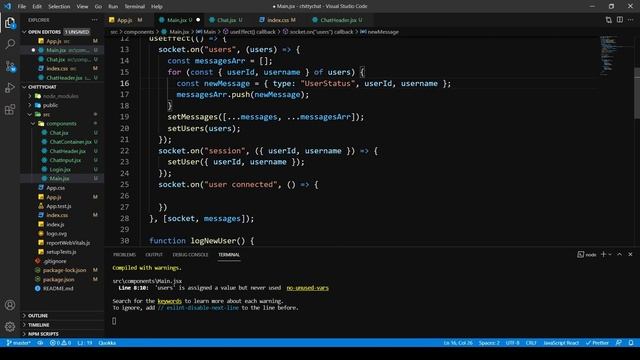Viewport: 640px width, 360px height.
Task: Collapse the components folder
Action: point(62,123)
